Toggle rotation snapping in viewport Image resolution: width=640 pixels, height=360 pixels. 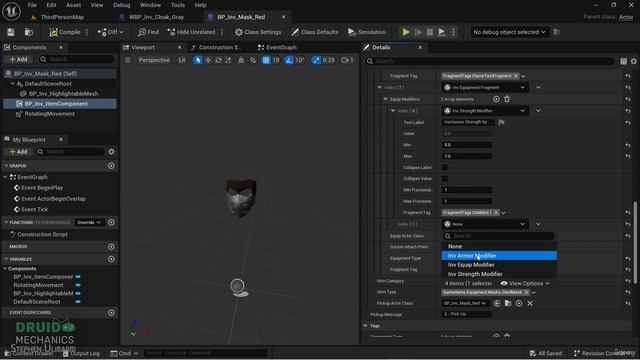289,60
